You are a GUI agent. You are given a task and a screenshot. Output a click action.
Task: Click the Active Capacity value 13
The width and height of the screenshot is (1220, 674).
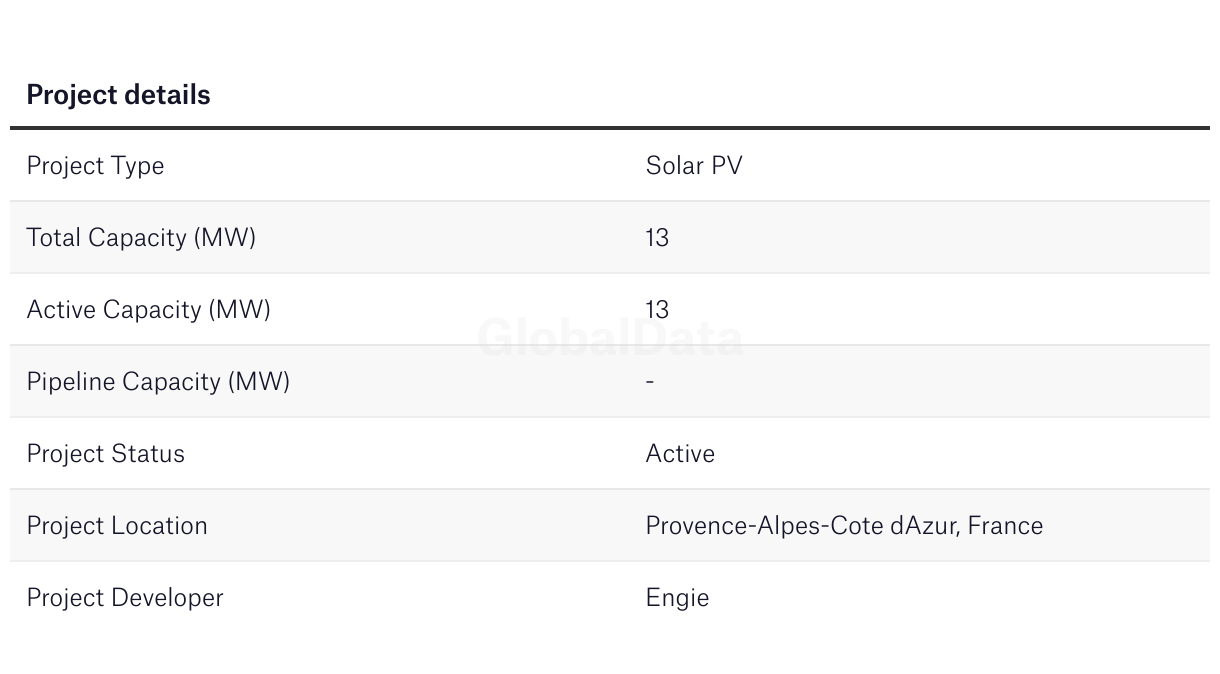pos(657,310)
